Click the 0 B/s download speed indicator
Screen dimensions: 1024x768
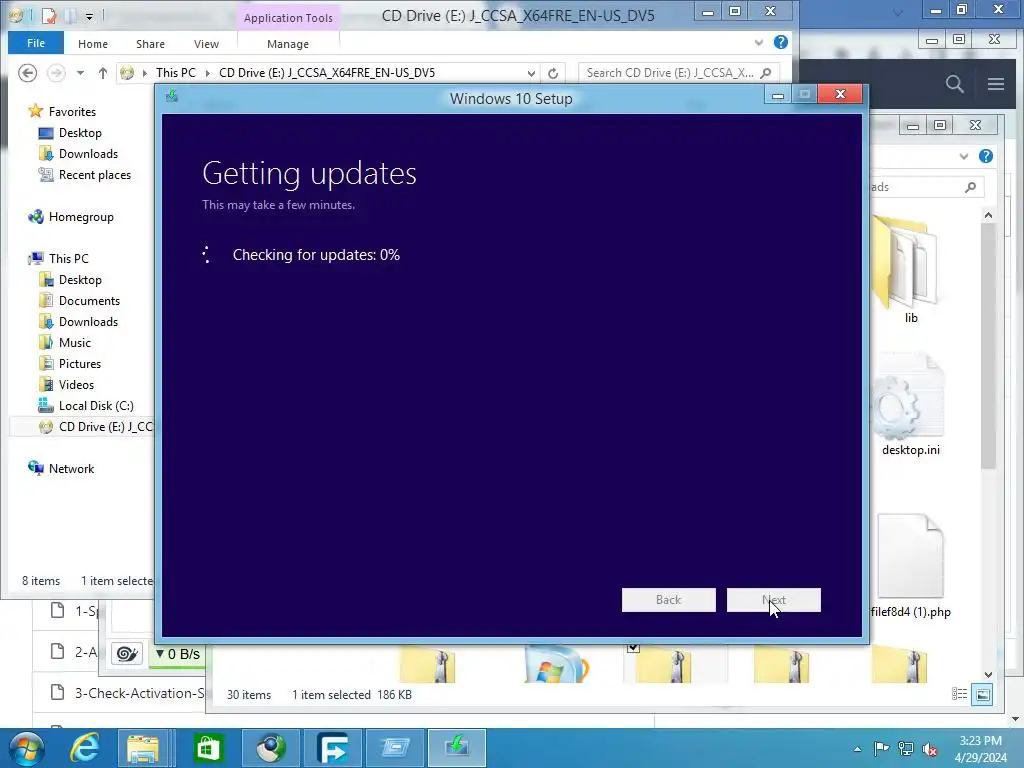point(178,654)
